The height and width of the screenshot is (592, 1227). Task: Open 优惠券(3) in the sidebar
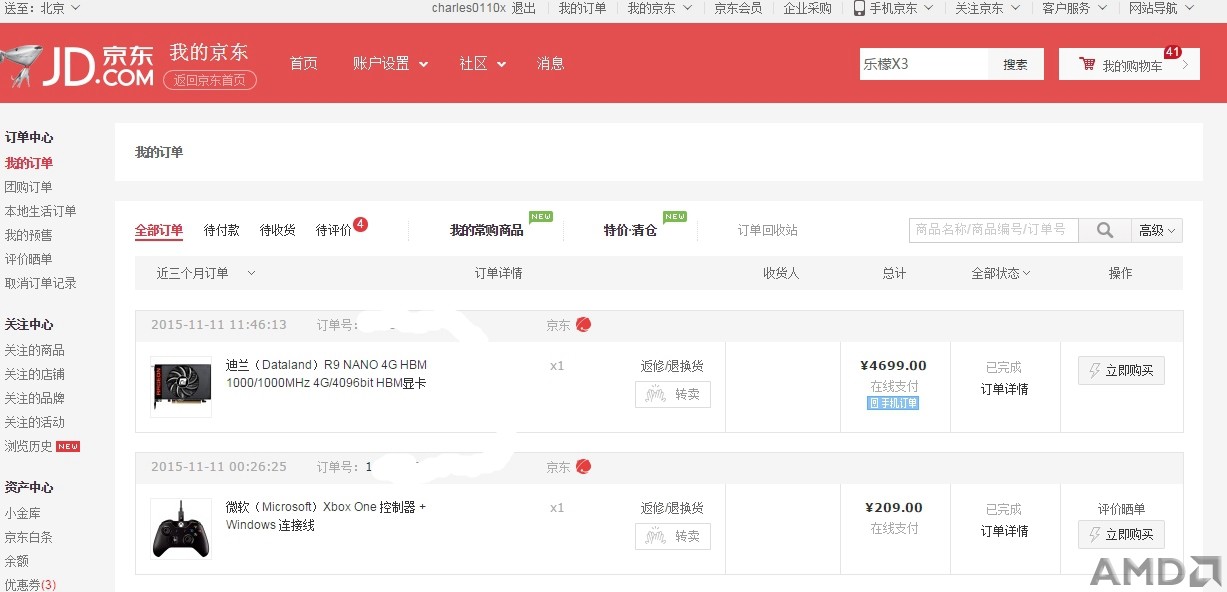point(30,584)
